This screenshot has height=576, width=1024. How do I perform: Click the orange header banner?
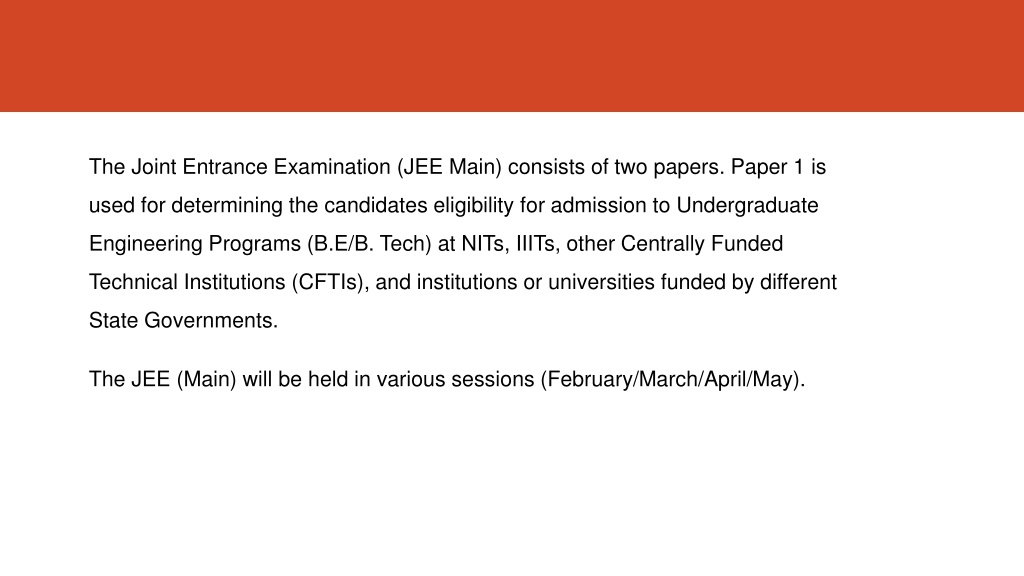point(512,56)
